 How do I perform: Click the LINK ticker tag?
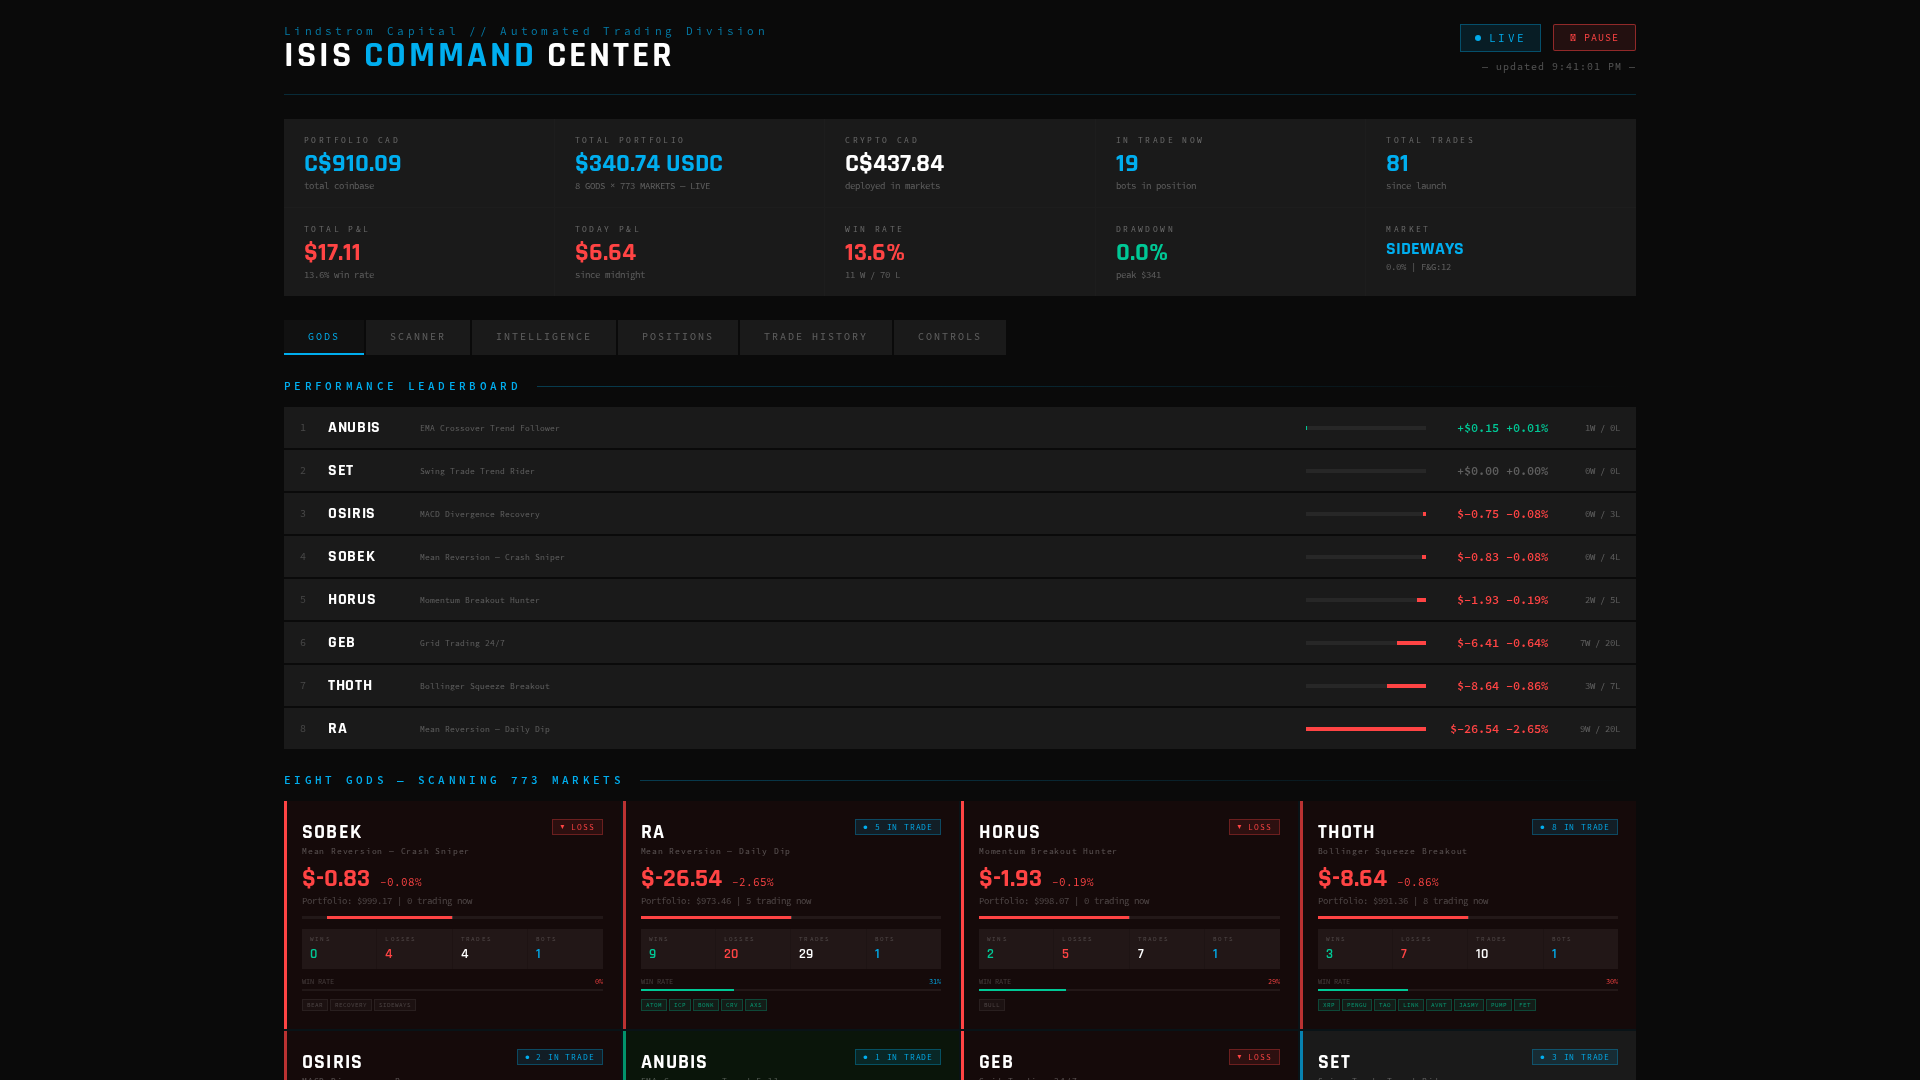tap(1411, 1005)
